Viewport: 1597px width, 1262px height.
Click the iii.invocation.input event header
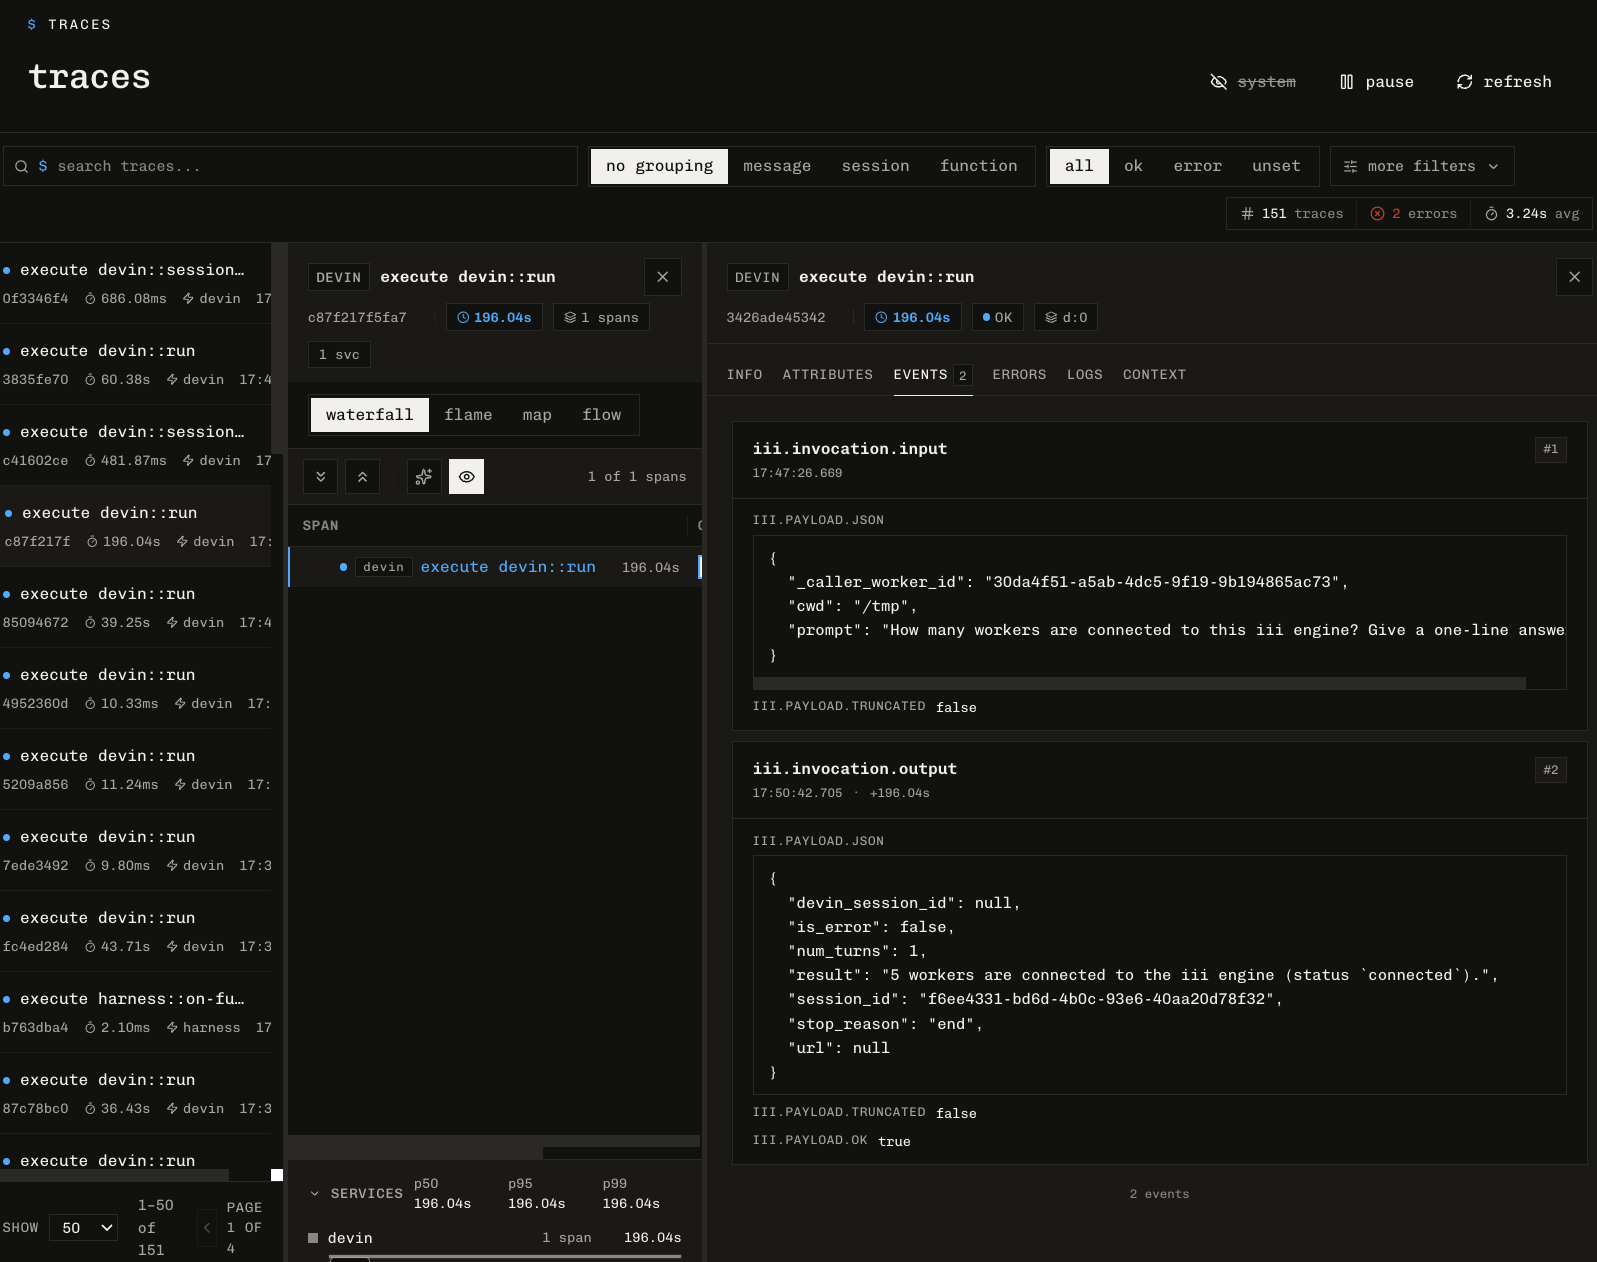(1160, 460)
